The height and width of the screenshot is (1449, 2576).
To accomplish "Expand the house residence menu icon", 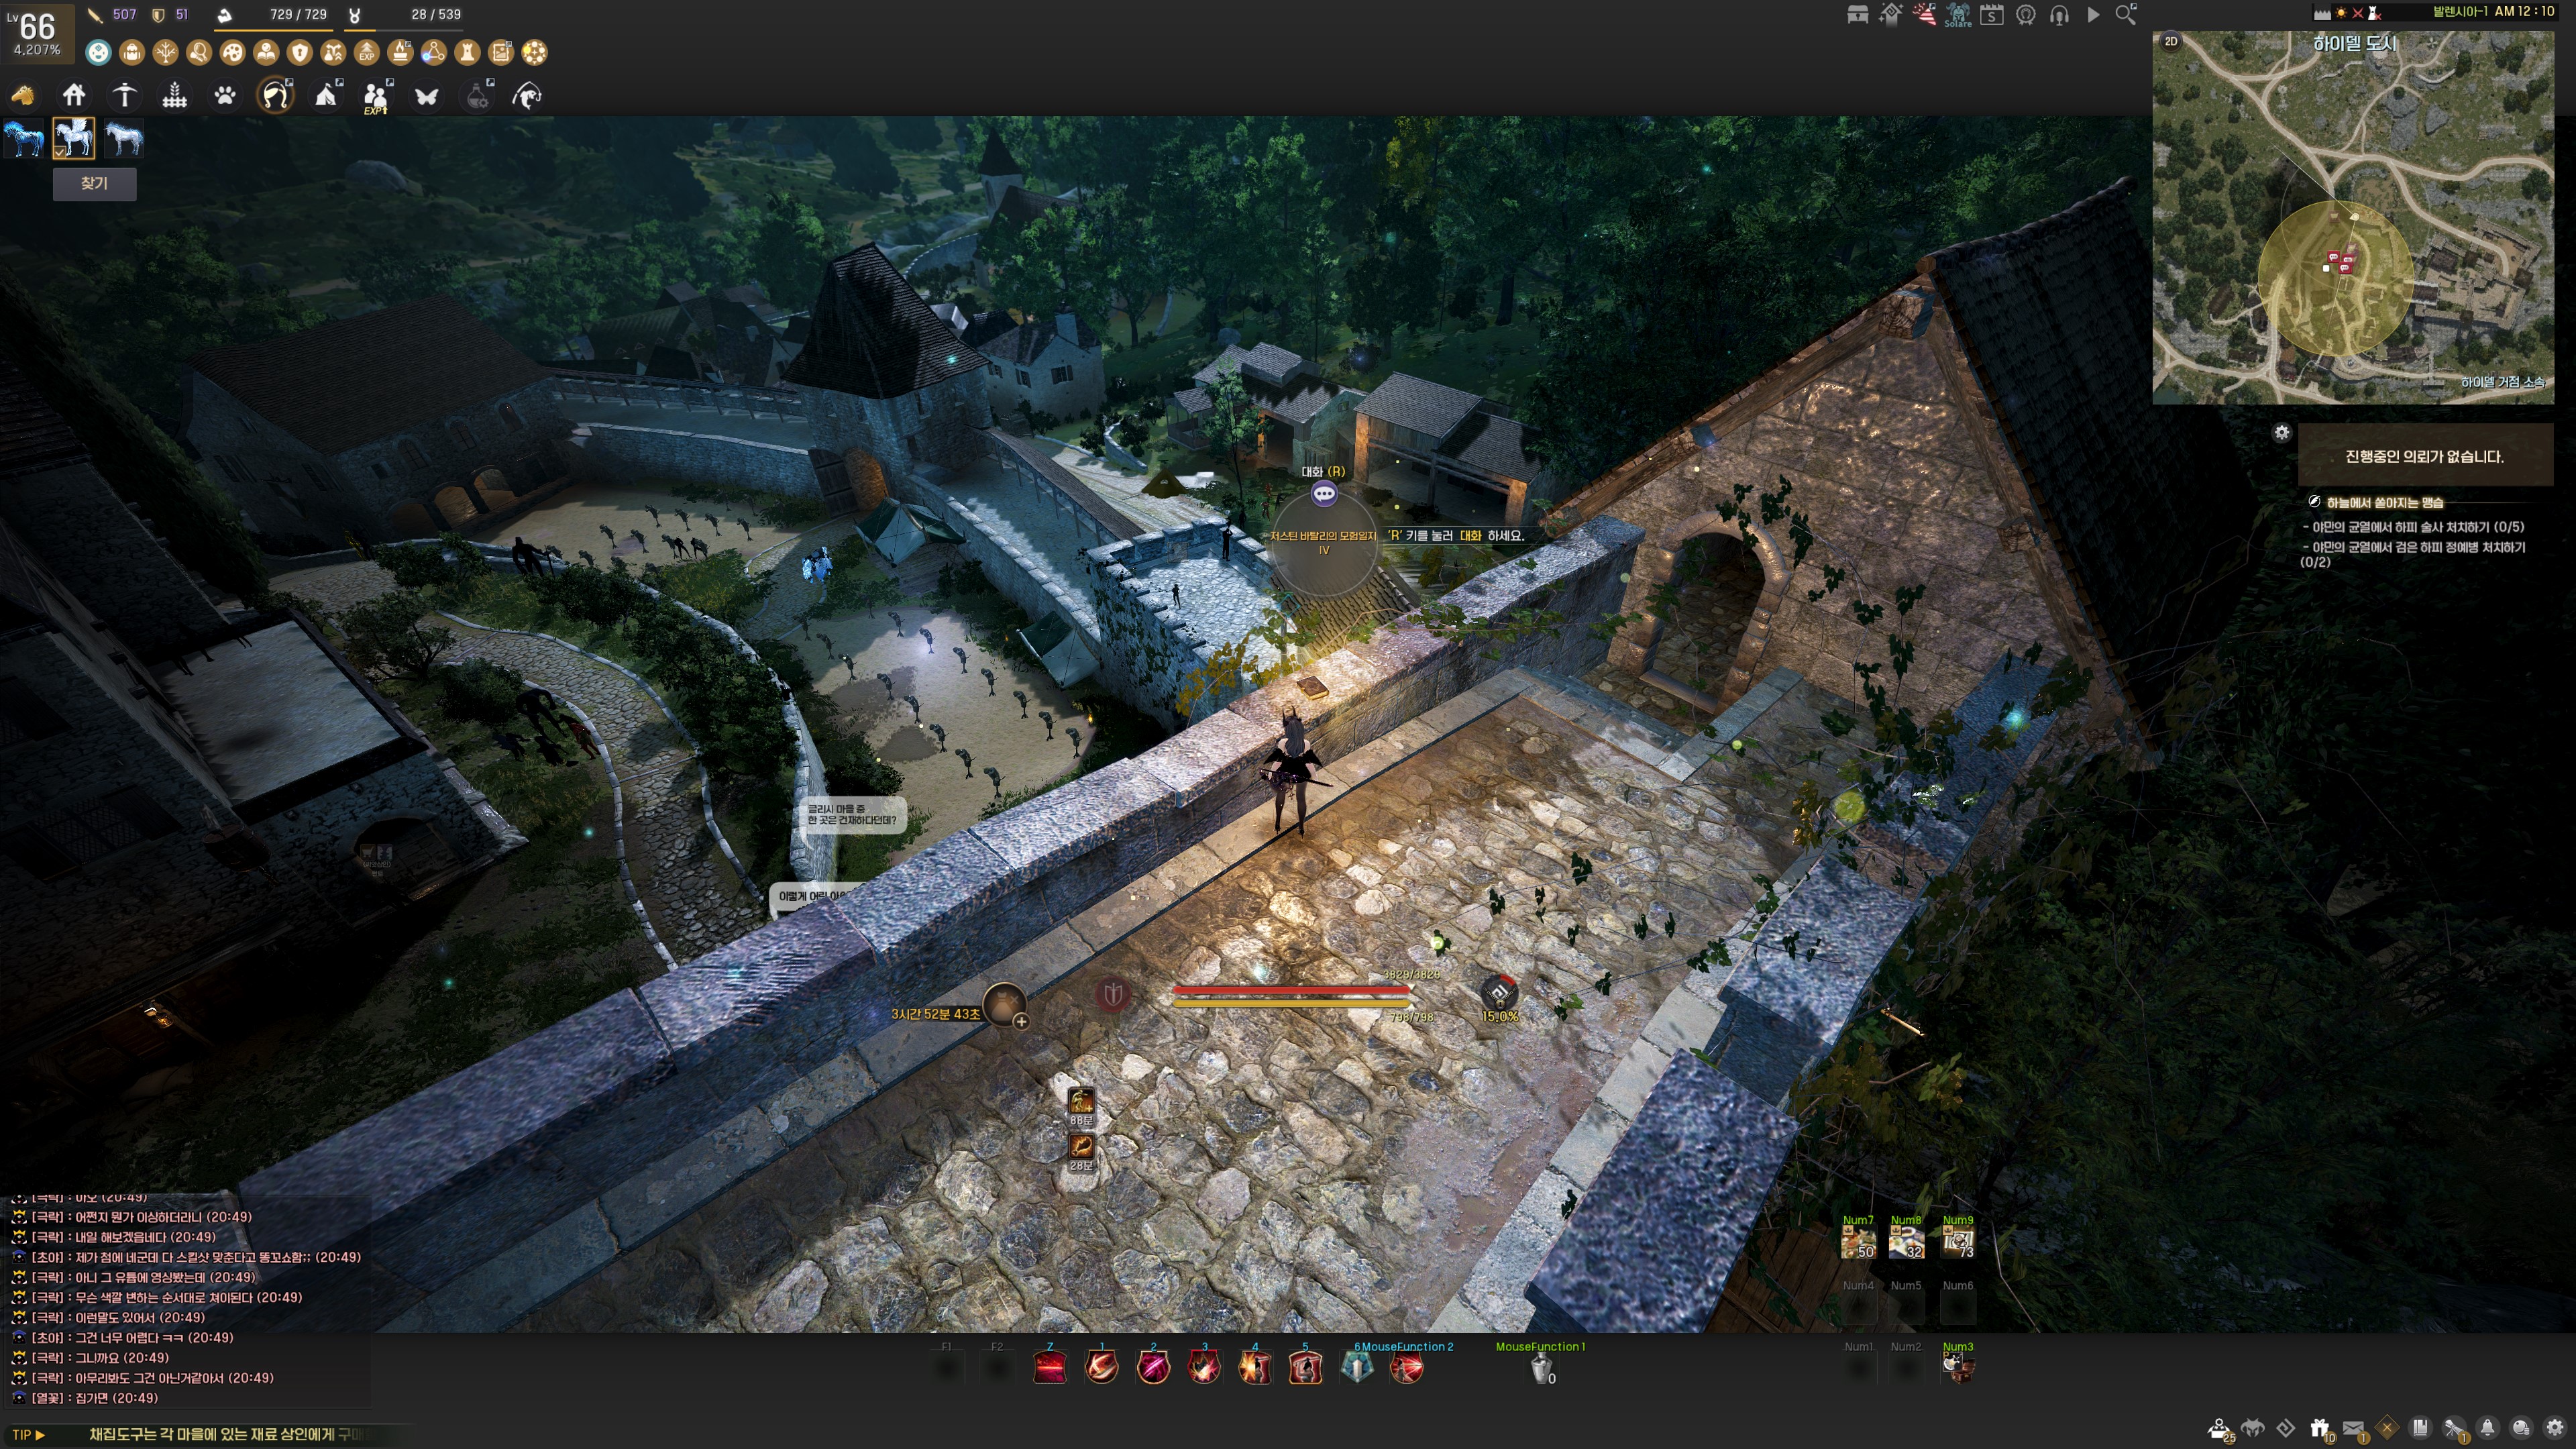I will click(74, 96).
